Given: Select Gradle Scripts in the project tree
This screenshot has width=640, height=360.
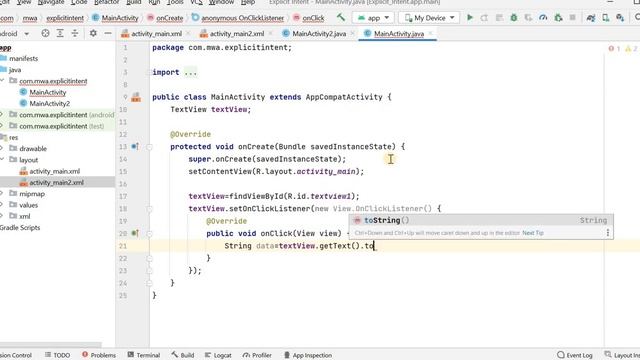Looking at the screenshot, I should point(20,227).
